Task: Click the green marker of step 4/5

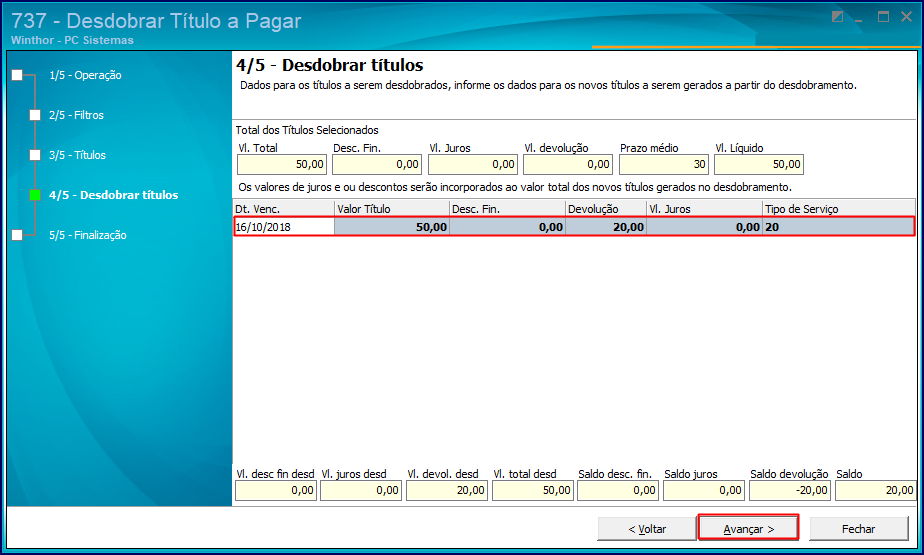Action: pos(35,195)
